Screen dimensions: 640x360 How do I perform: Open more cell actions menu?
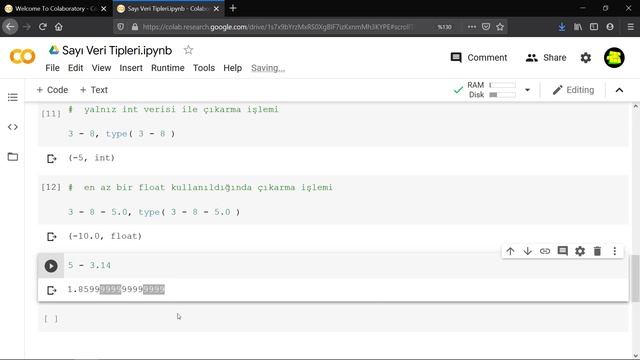click(615, 251)
